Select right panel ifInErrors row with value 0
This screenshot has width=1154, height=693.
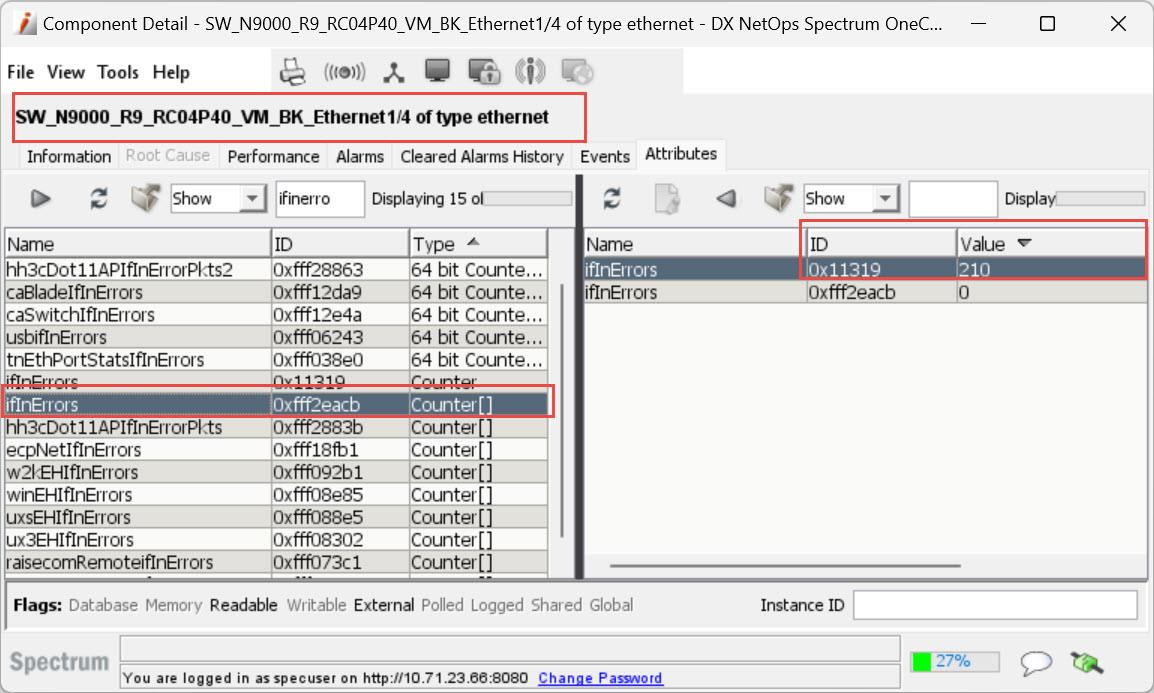click(x=865, y=292)
